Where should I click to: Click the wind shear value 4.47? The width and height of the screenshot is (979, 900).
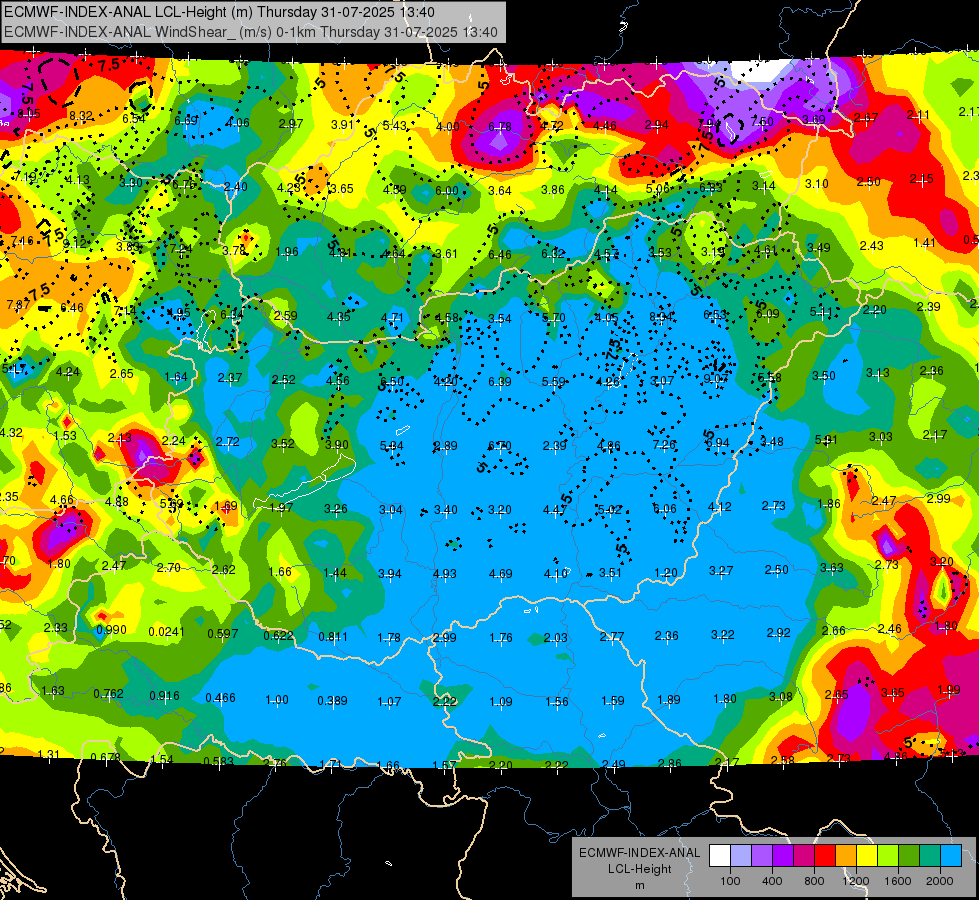point(554,510)
